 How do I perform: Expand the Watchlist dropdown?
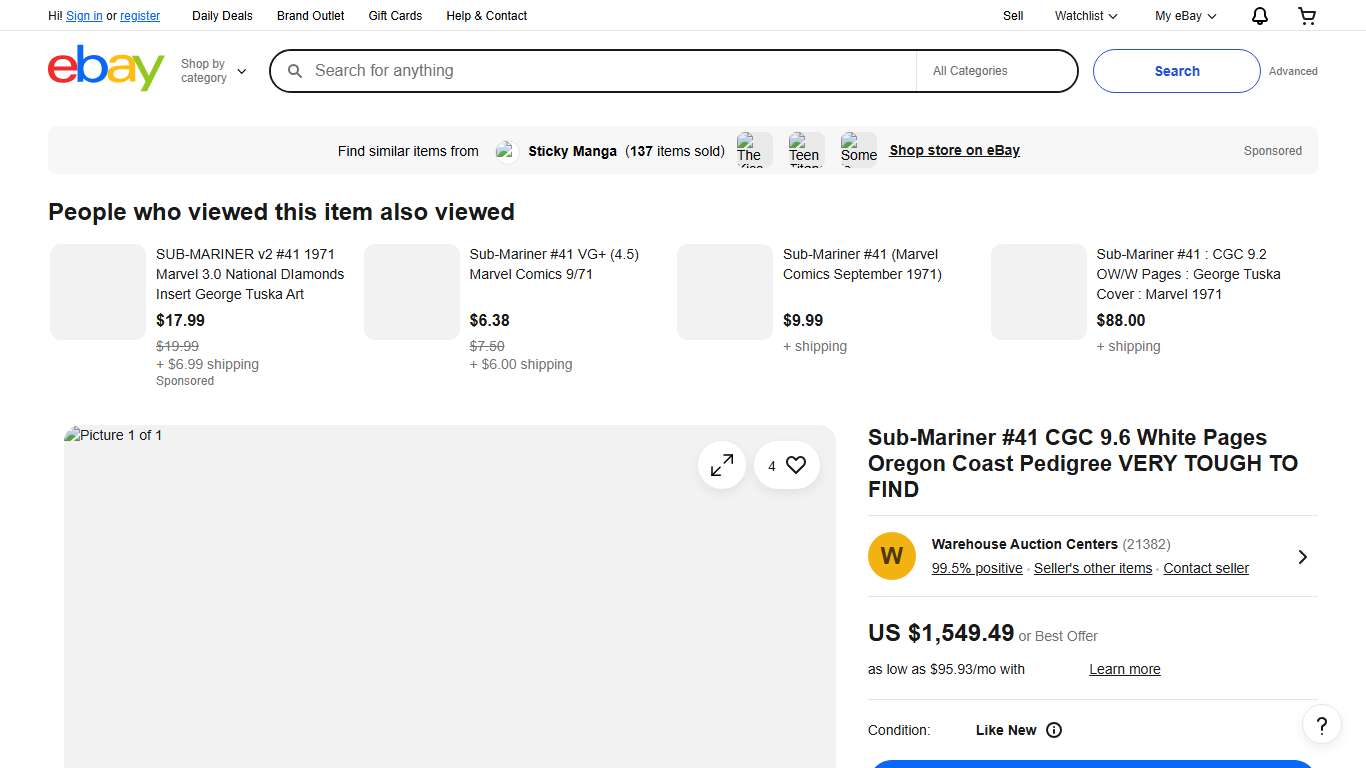1086,16
